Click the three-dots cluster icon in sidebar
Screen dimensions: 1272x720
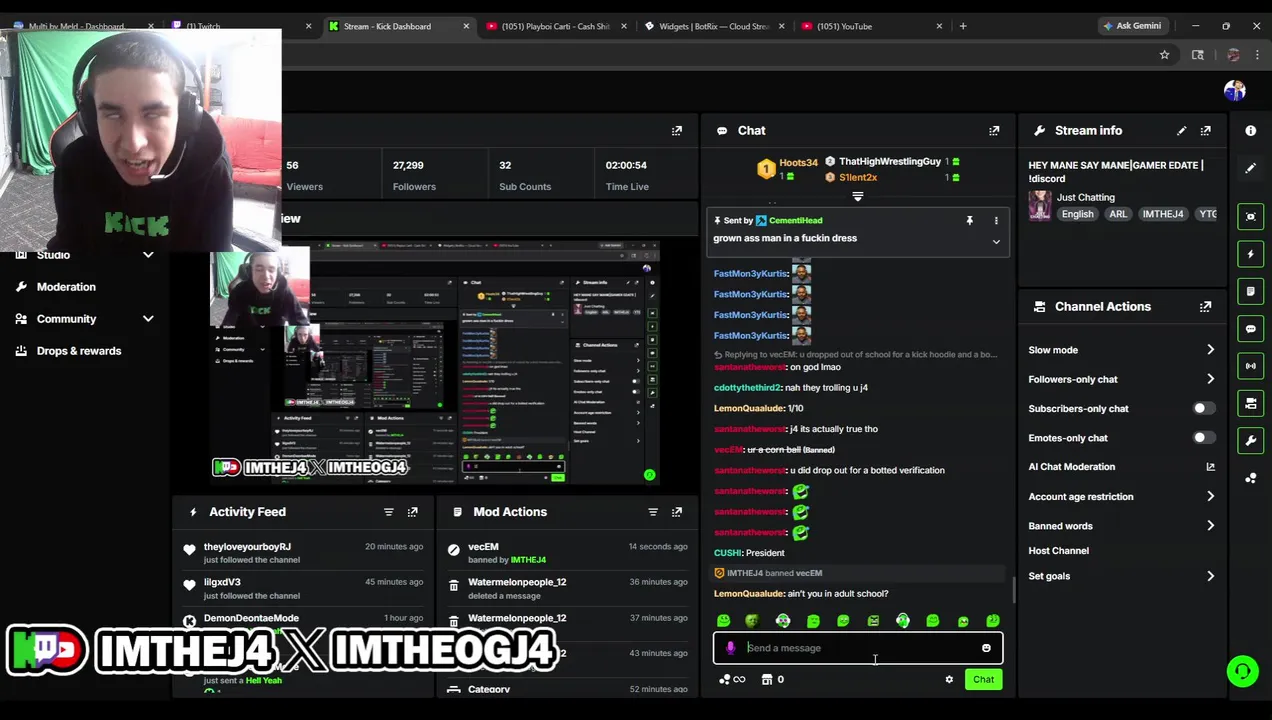(x=1250, y=478)
